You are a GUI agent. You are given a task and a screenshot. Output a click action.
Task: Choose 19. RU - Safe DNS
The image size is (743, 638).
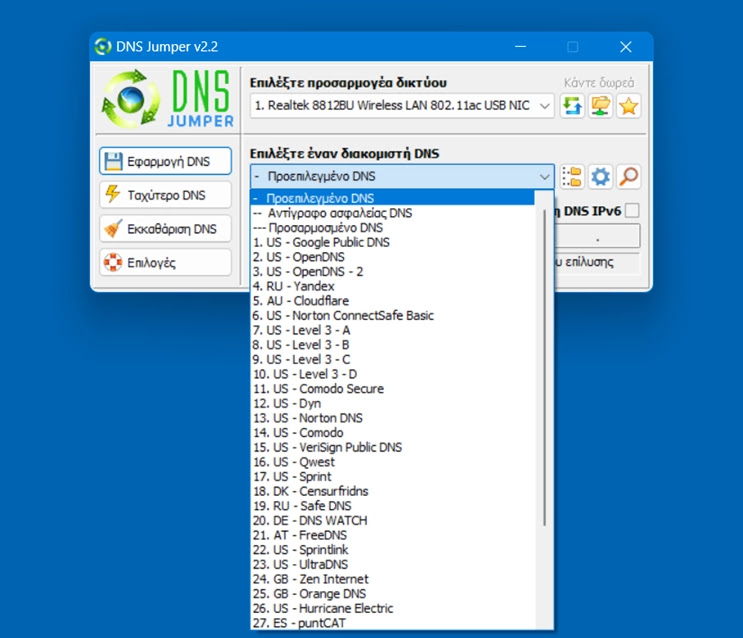click(392, 506)
